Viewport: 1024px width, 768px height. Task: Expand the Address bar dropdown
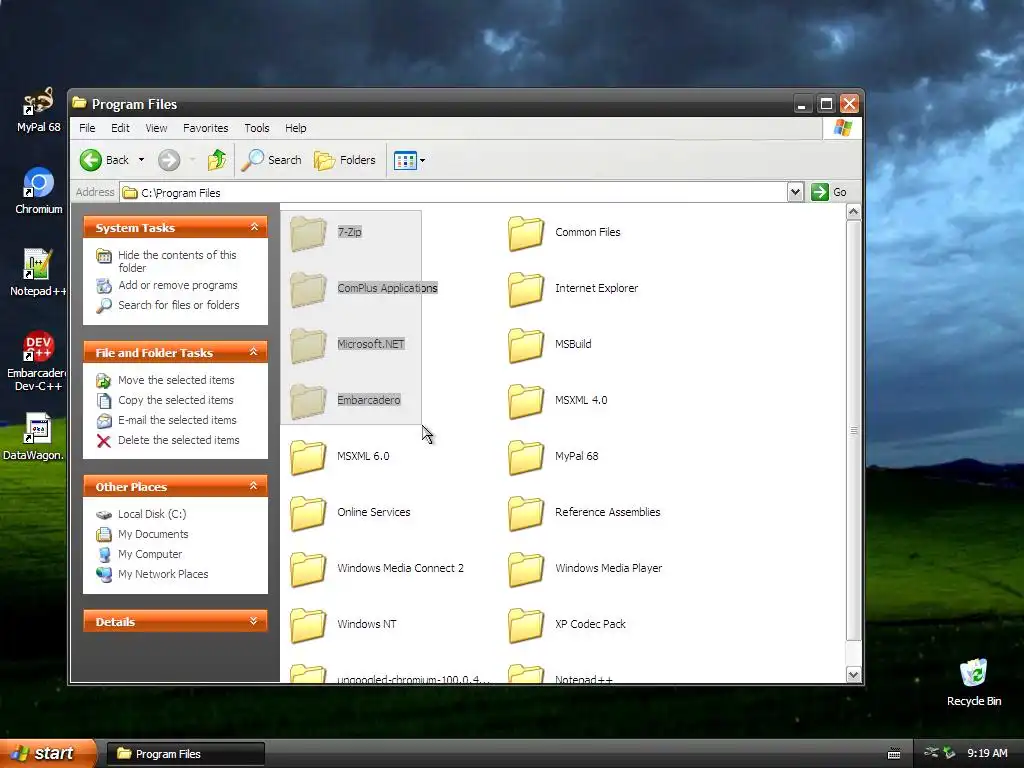pyautogui.click(x=795, y=192)
